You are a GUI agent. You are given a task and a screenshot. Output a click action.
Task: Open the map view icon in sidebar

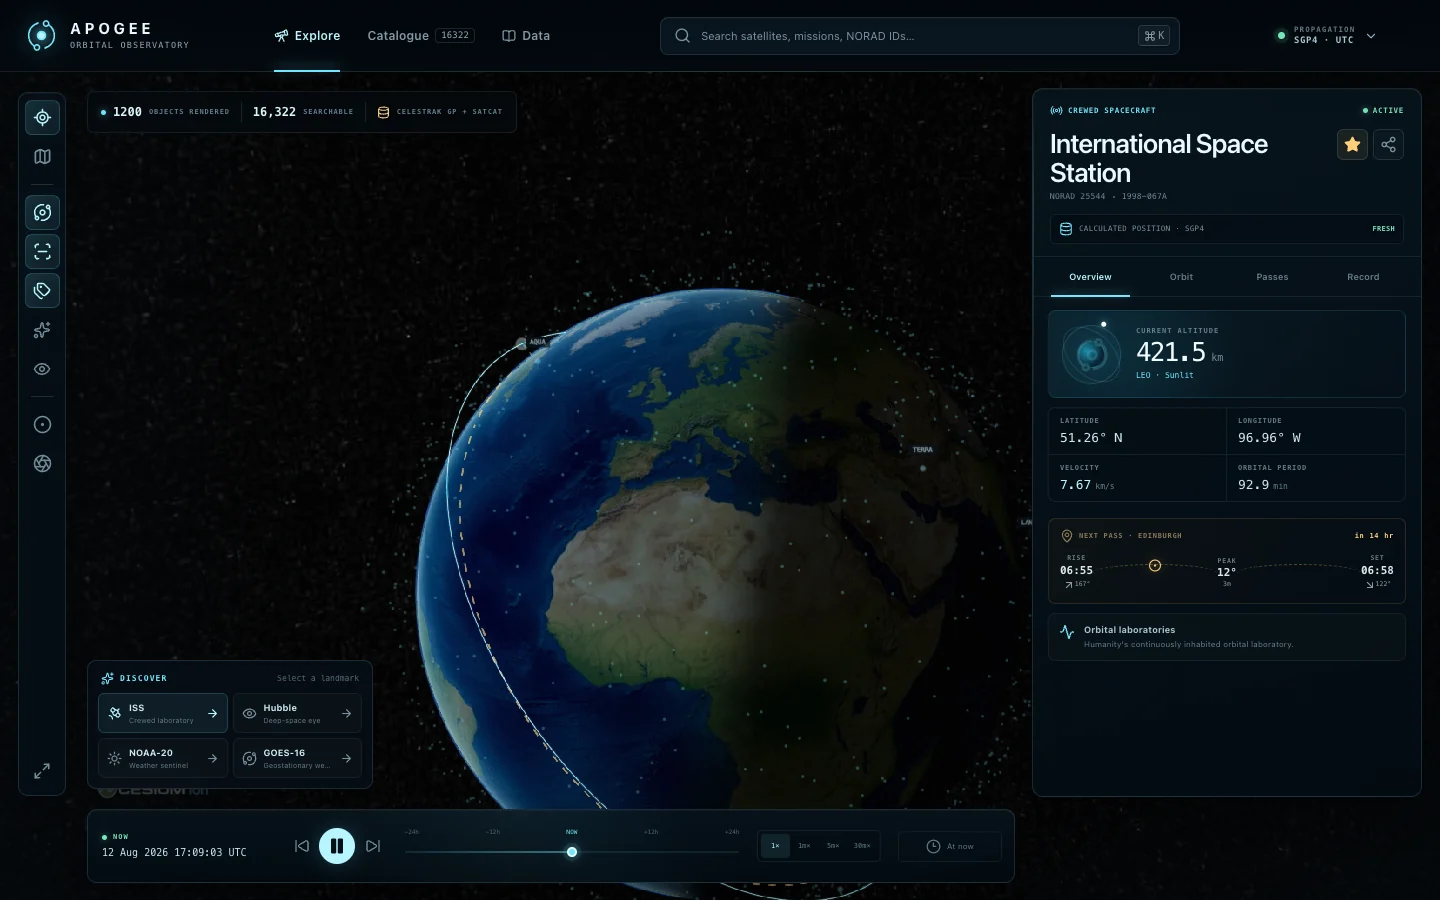[42, 156]
